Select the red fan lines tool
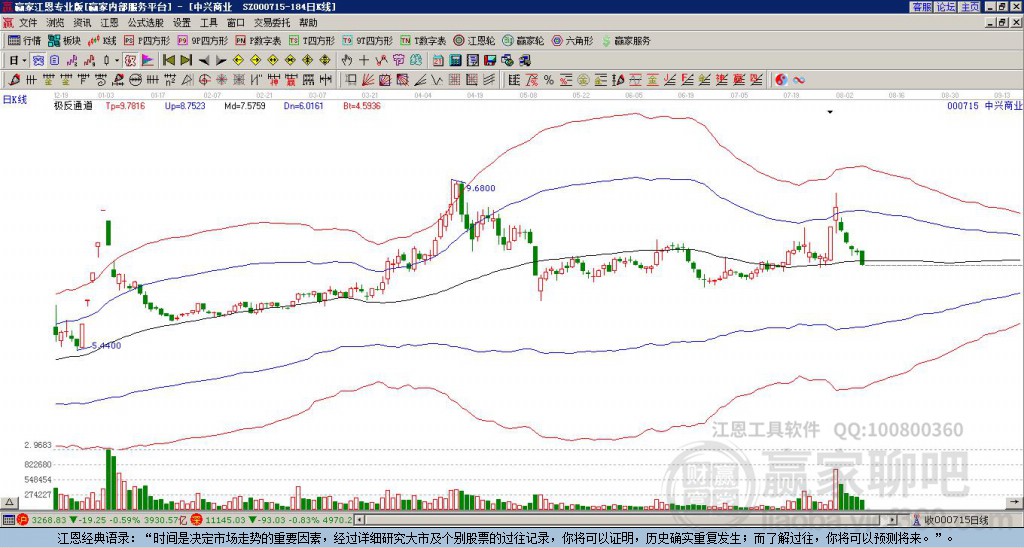Image resolution: width=1024 pixels, height=548 pixels. pyautogui.click(x=368, y=80)
